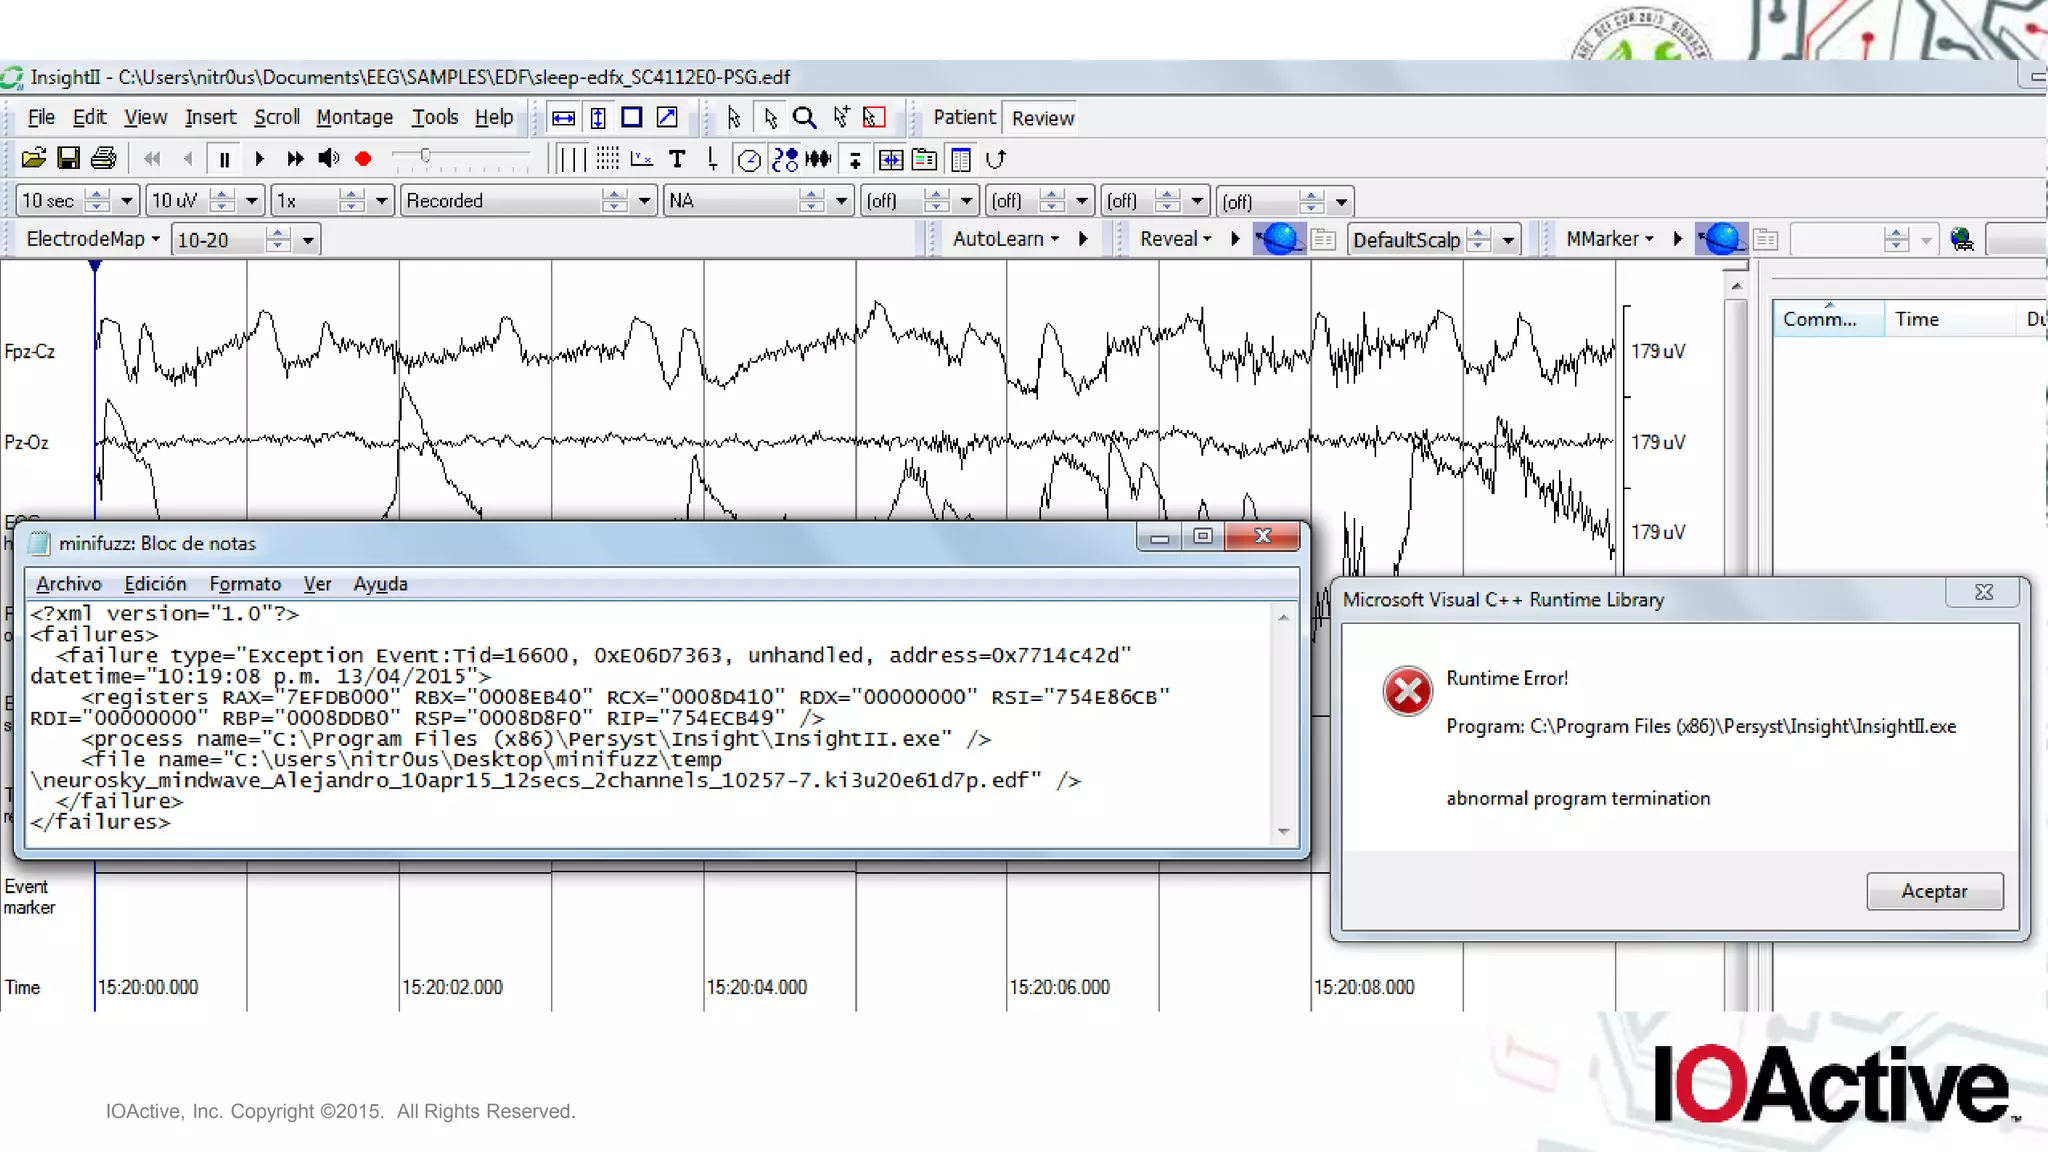This screenshot has height=1152, width=2048.
Task: Click the speaker audio icon
Action: click(328, 159)
